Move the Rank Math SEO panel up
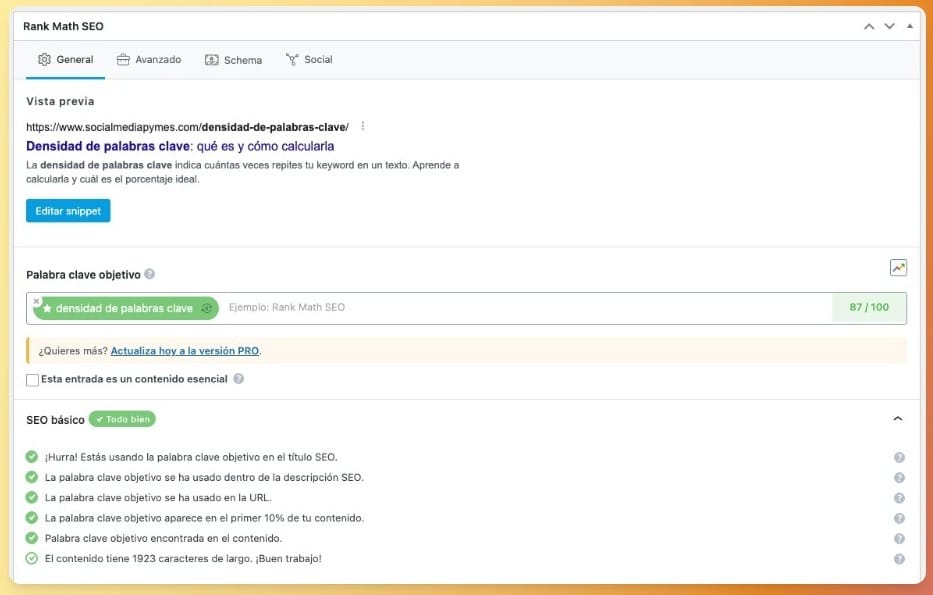 pyautogui.click(x=869, y=26)
